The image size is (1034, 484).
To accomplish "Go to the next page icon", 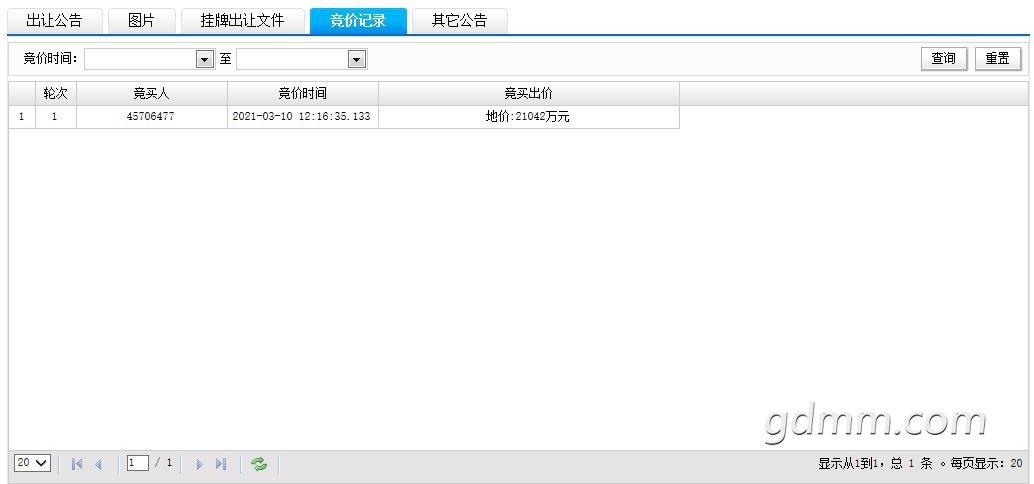I will point(200,464).
